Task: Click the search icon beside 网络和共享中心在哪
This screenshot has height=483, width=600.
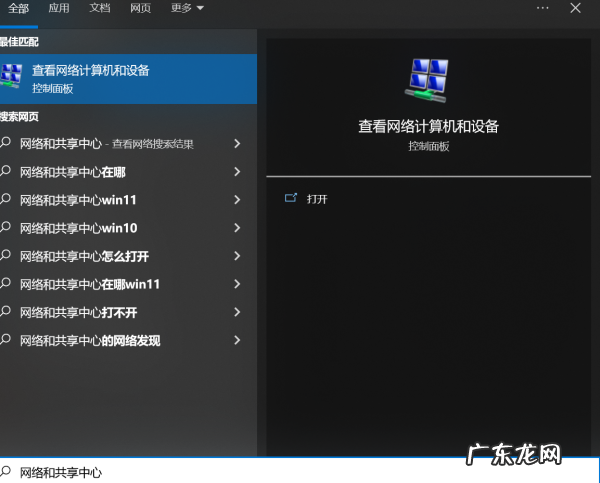Action: pyautogui.click(x=6, y=172)
